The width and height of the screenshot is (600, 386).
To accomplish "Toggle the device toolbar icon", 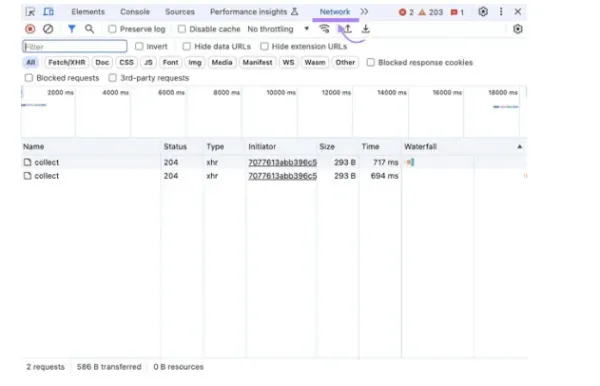I will click(x=48, y=11).
